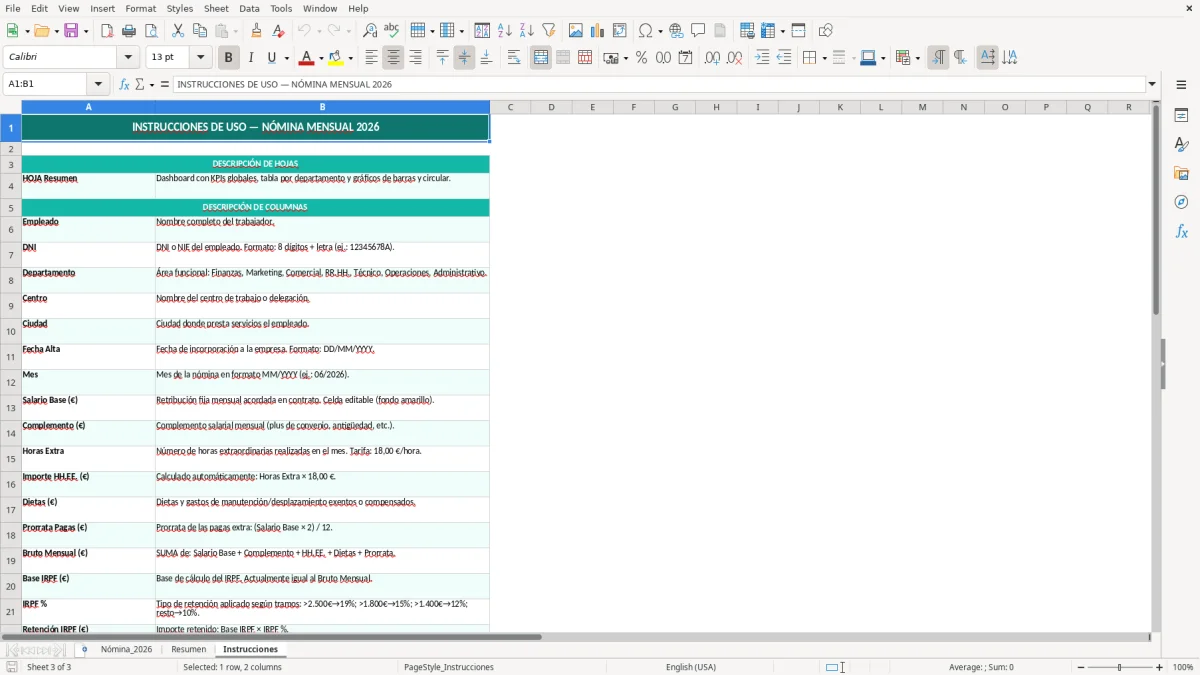The image size is (1200, 675).
Task: Open sidebar Gallery icon
Action: (1181, 174)
